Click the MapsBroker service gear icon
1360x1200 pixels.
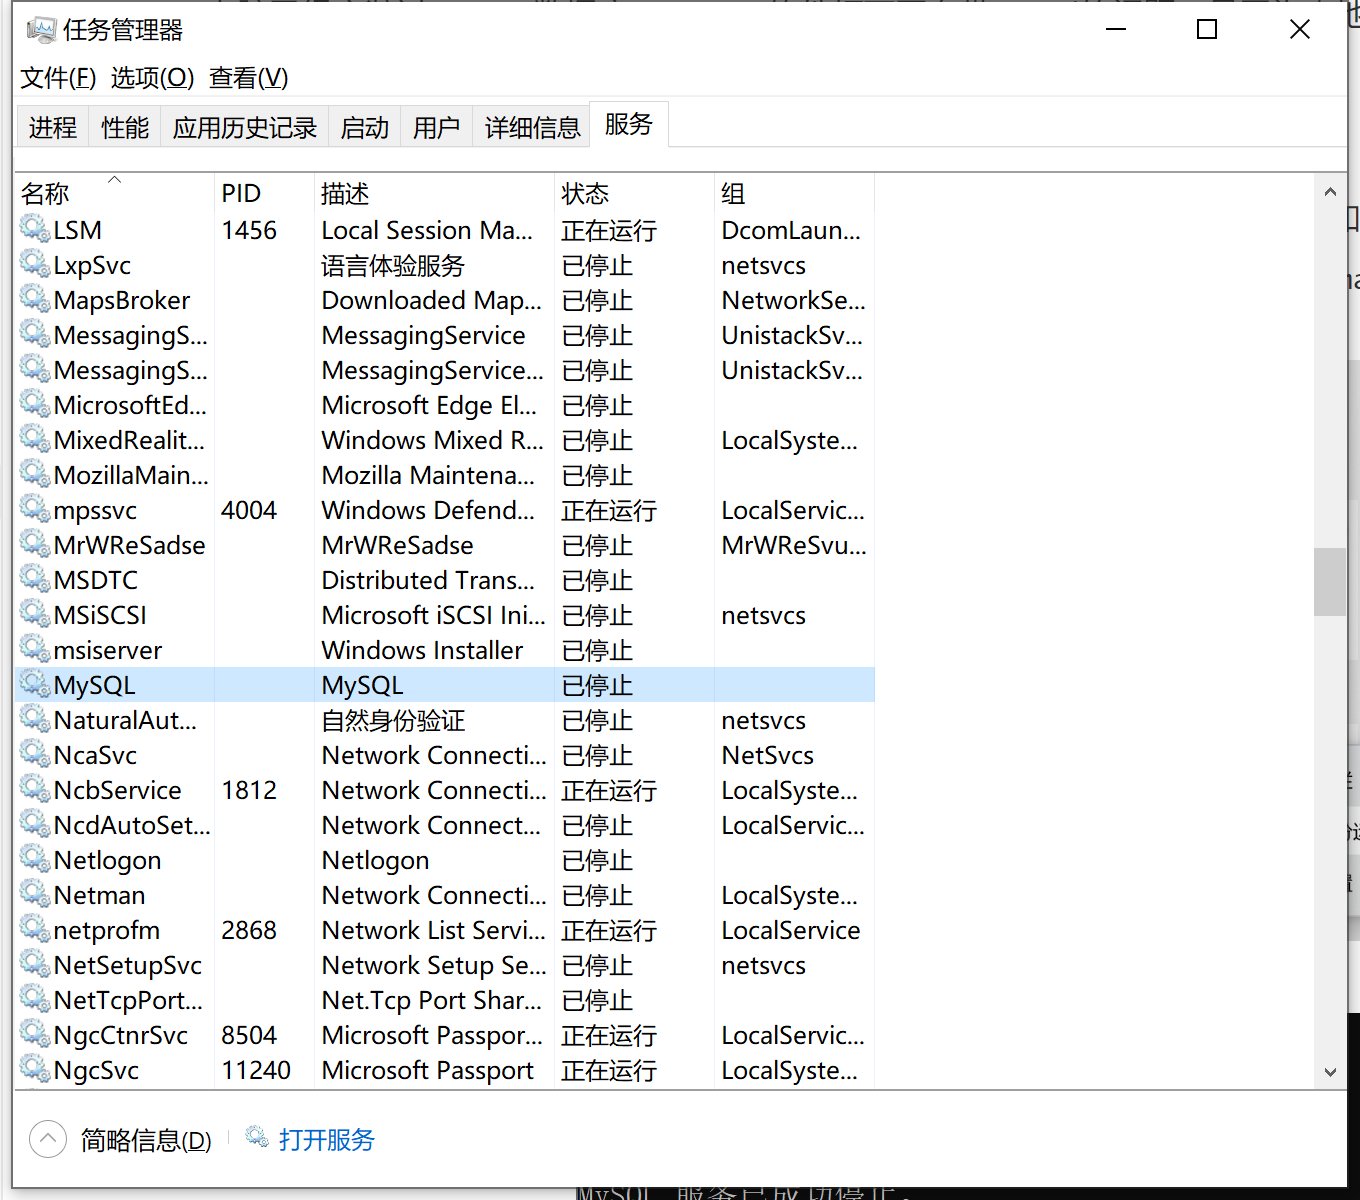(35, 299)
